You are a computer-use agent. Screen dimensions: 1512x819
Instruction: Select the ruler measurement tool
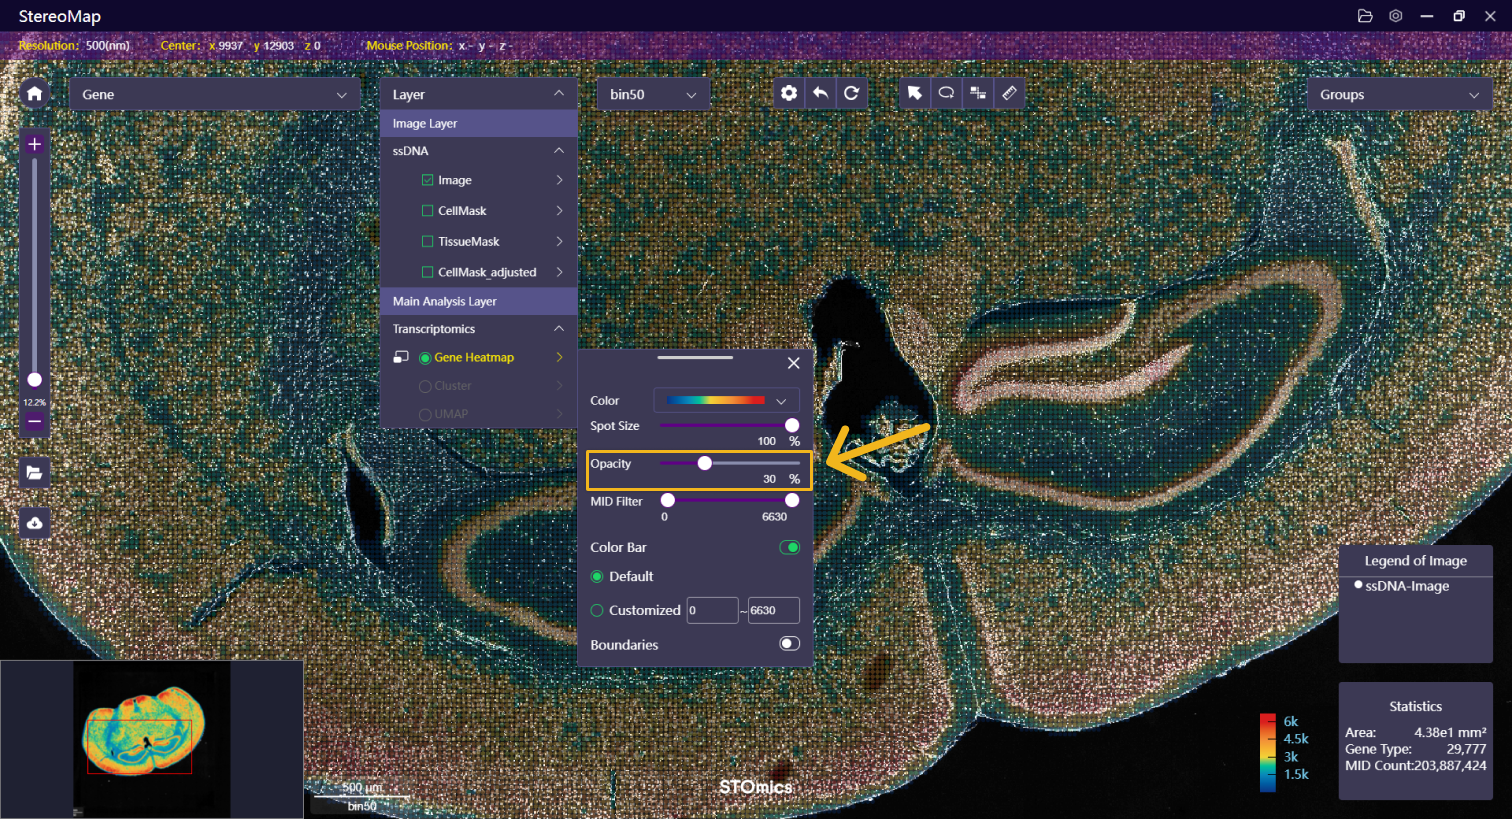(x=1009, y=93)
